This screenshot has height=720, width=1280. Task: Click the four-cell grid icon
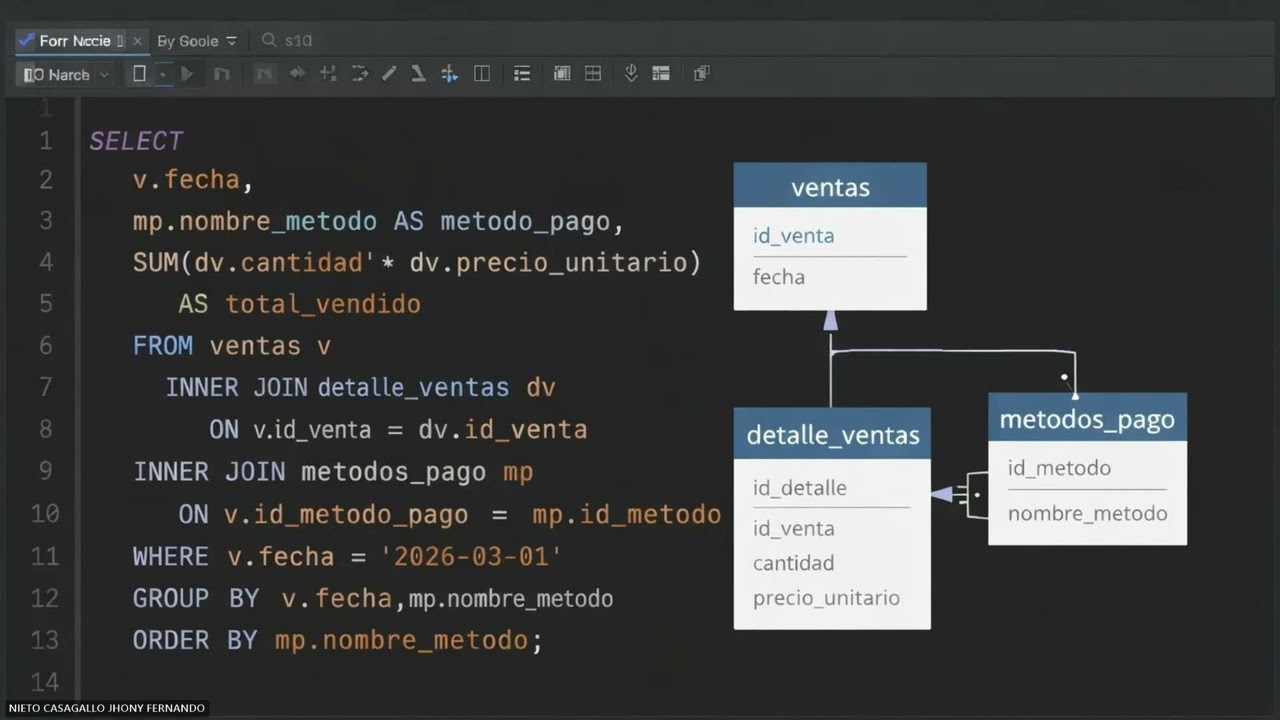pos(593,74)
